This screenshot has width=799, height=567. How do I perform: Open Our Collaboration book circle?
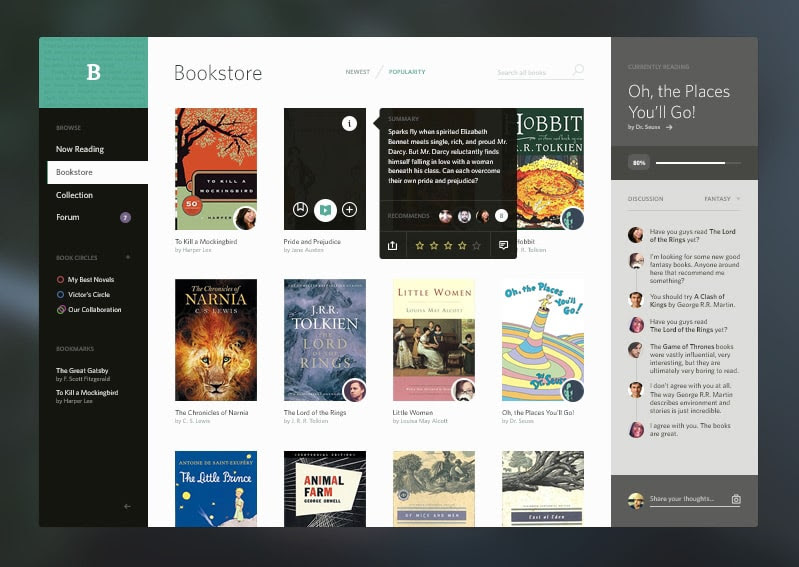pyautogui.click(x=94, y=309)
